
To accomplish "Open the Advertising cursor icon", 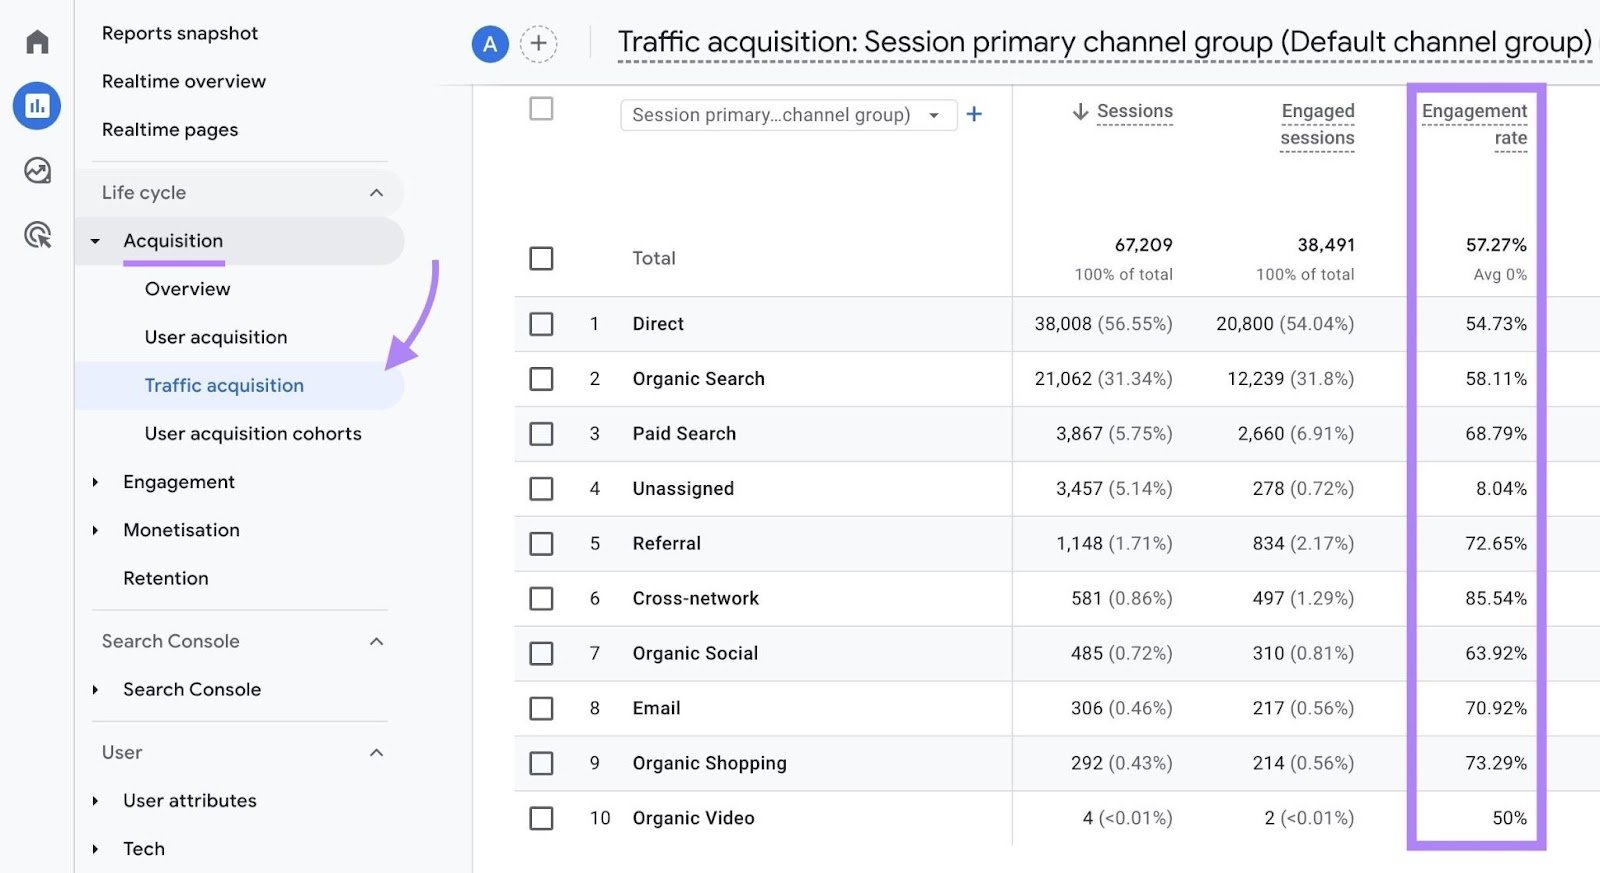I will point(37,235).
